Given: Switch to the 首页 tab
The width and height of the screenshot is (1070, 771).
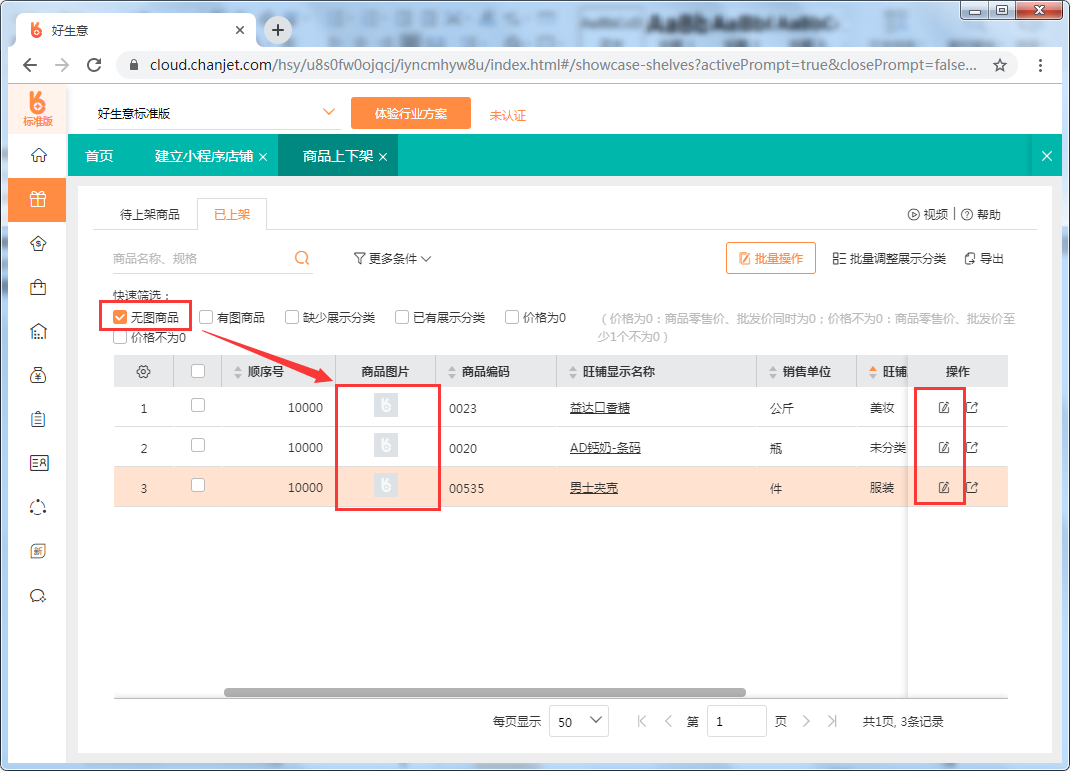Looking at the screenshot, I should click(x=99, y=156).
